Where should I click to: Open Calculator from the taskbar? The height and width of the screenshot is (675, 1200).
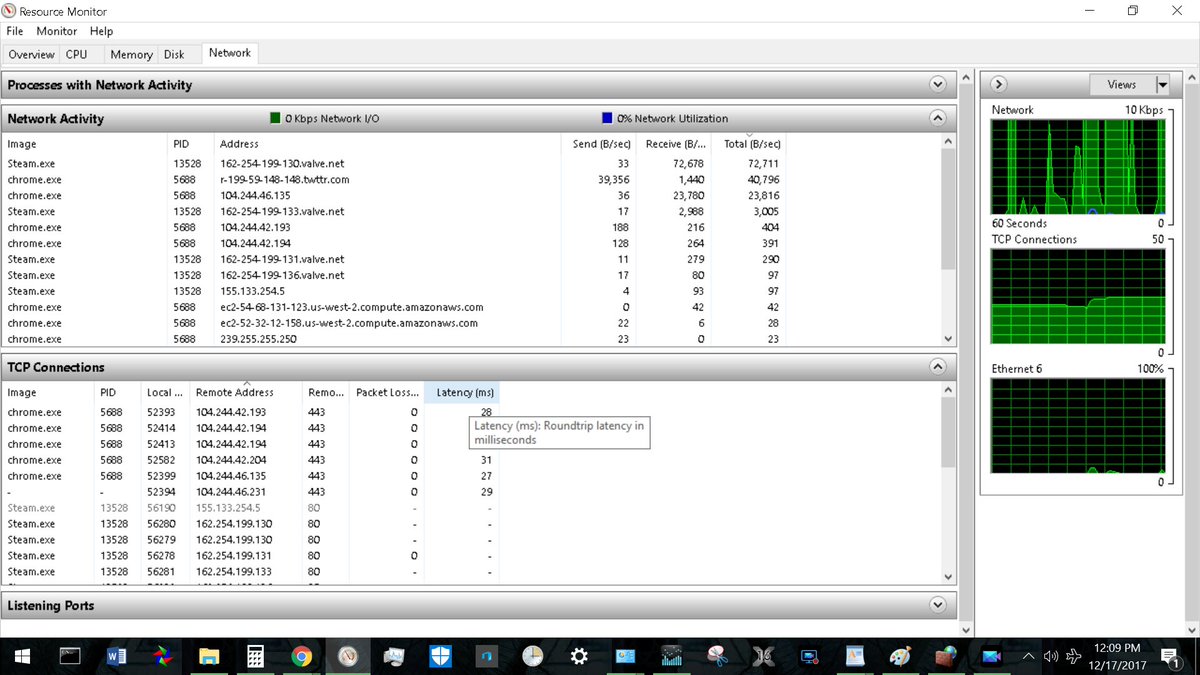(x=255, y=657)
